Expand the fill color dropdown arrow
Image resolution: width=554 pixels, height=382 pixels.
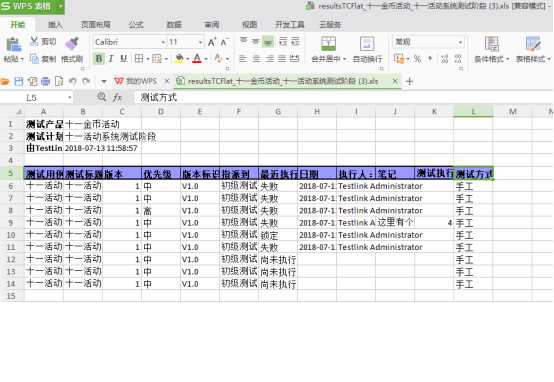(187, 59)
